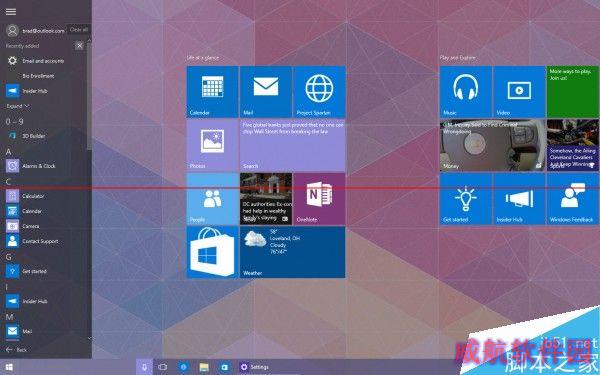The width and height of the screenshot is (600, 375).
Task: Launch the Project Spartan browser tile
Action: (x=319, y=91)
